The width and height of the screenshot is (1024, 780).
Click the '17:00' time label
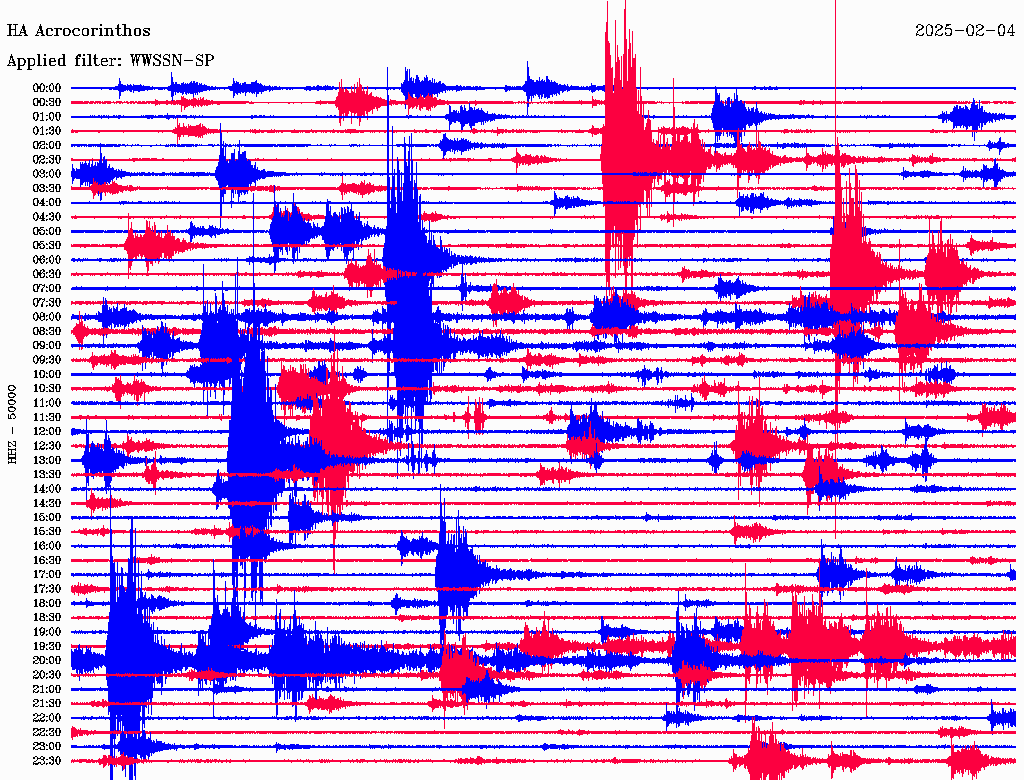(46, 575)
